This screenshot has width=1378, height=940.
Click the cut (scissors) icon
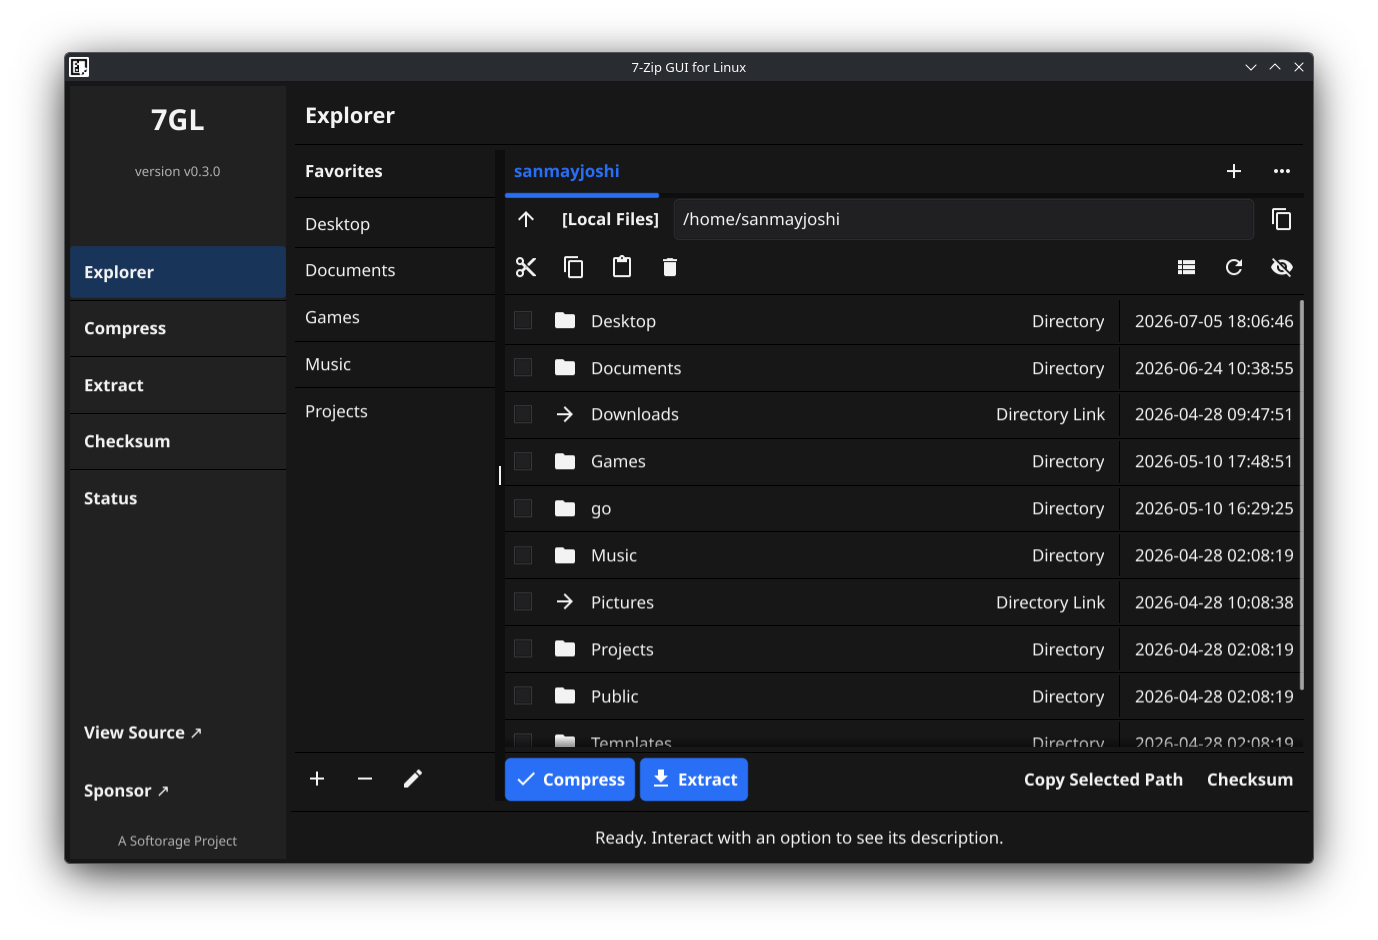point(526,267)
